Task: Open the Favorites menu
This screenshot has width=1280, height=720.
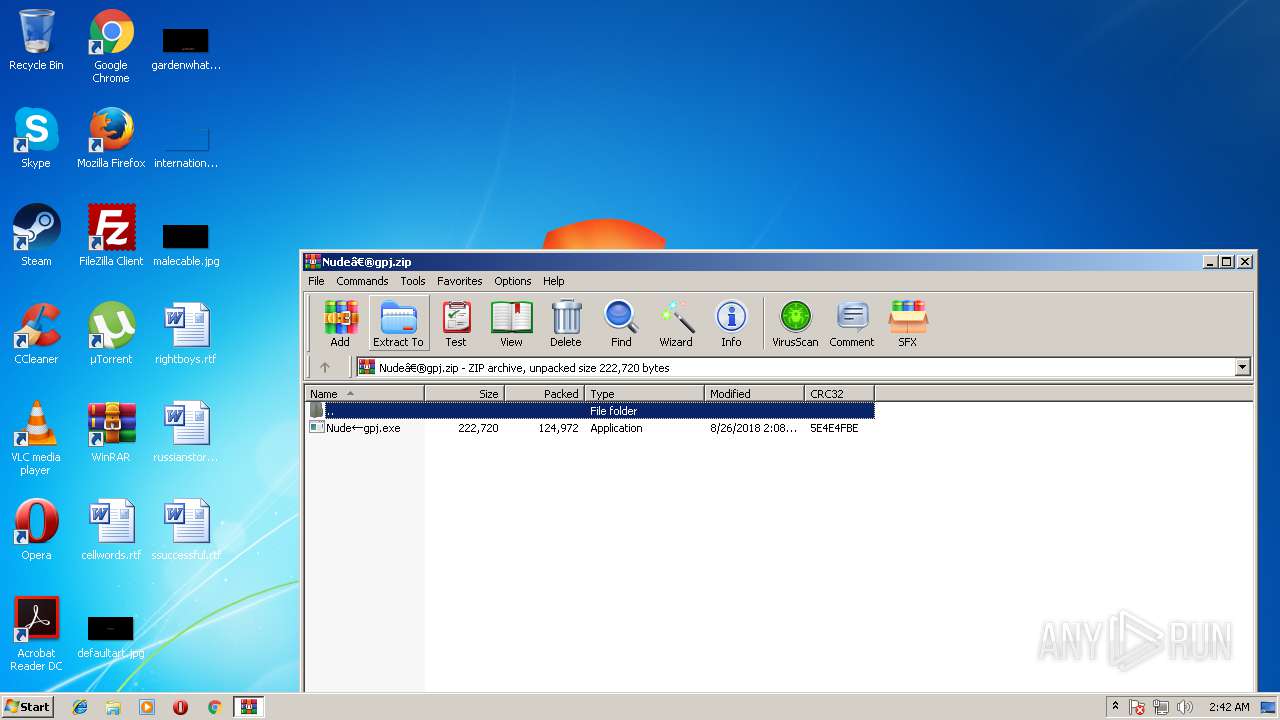Action: [x=460, y=281]
